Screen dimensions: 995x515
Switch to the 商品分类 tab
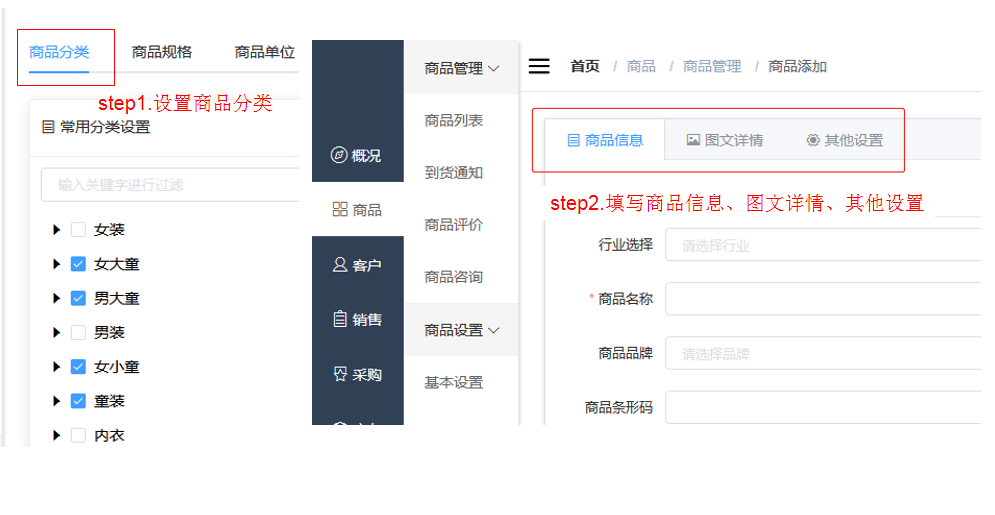click(x=59, y=52)
